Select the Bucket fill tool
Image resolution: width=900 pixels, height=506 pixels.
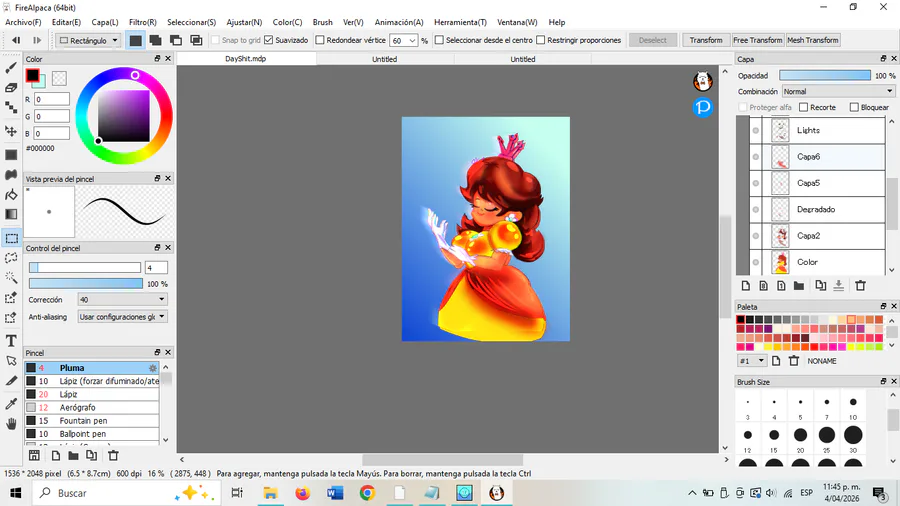pos(11,195)
